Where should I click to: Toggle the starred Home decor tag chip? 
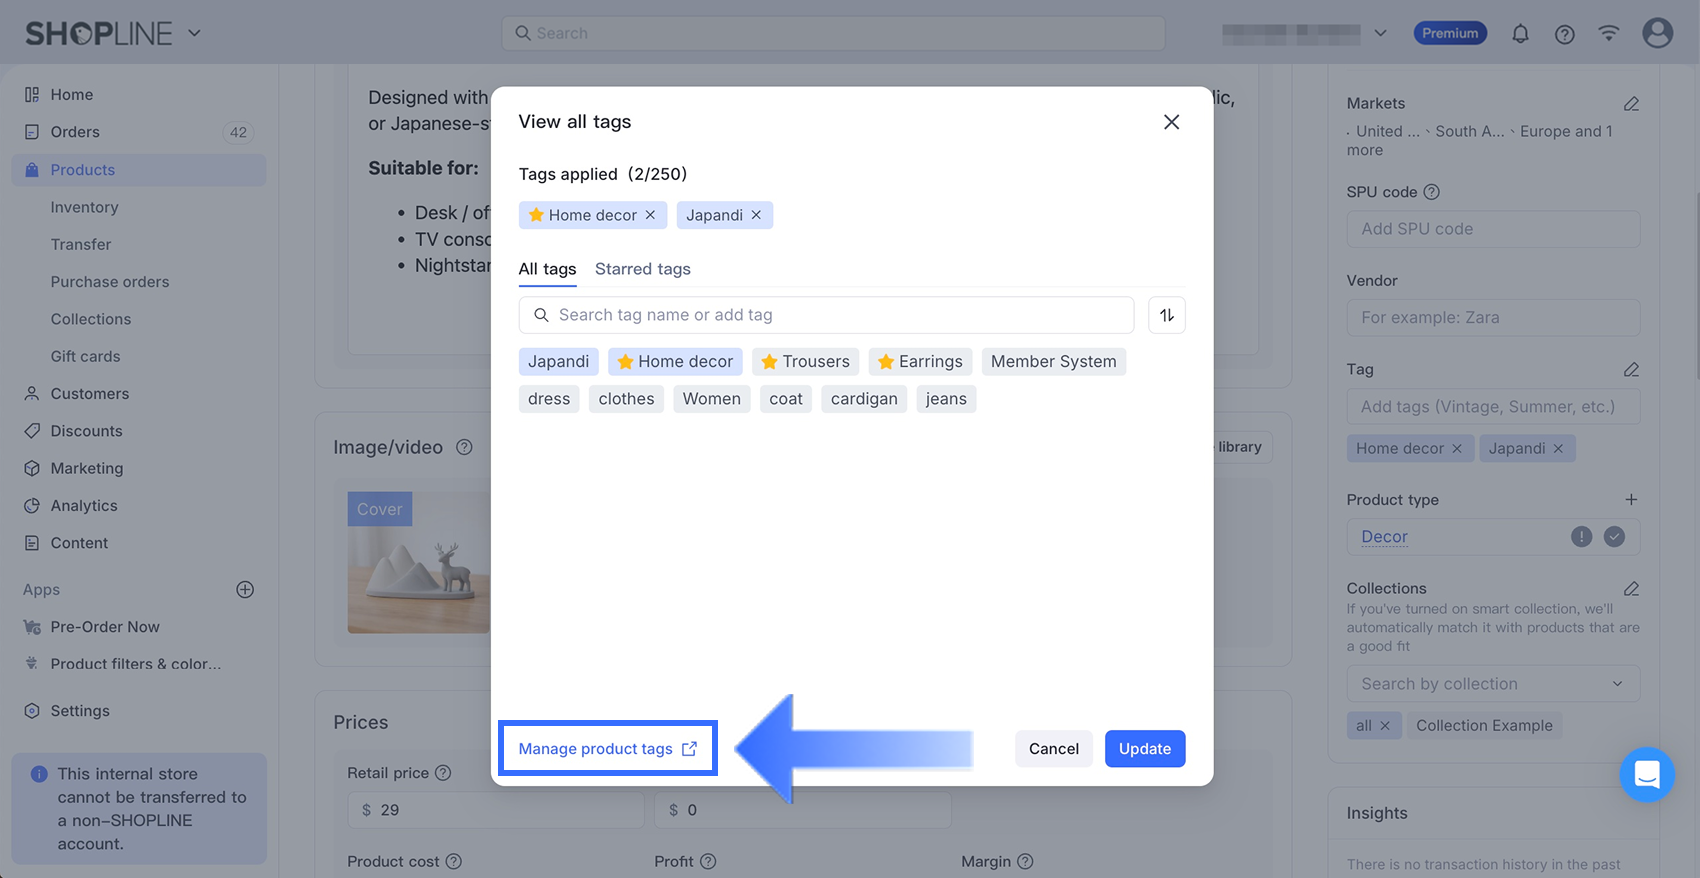675,362
